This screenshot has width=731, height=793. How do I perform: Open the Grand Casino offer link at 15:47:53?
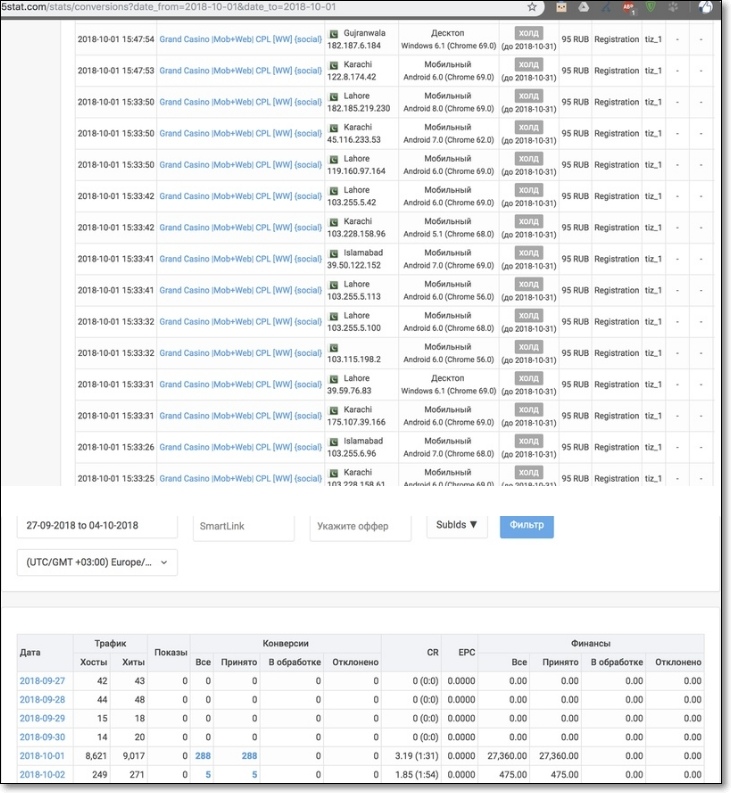pos(240,70)
